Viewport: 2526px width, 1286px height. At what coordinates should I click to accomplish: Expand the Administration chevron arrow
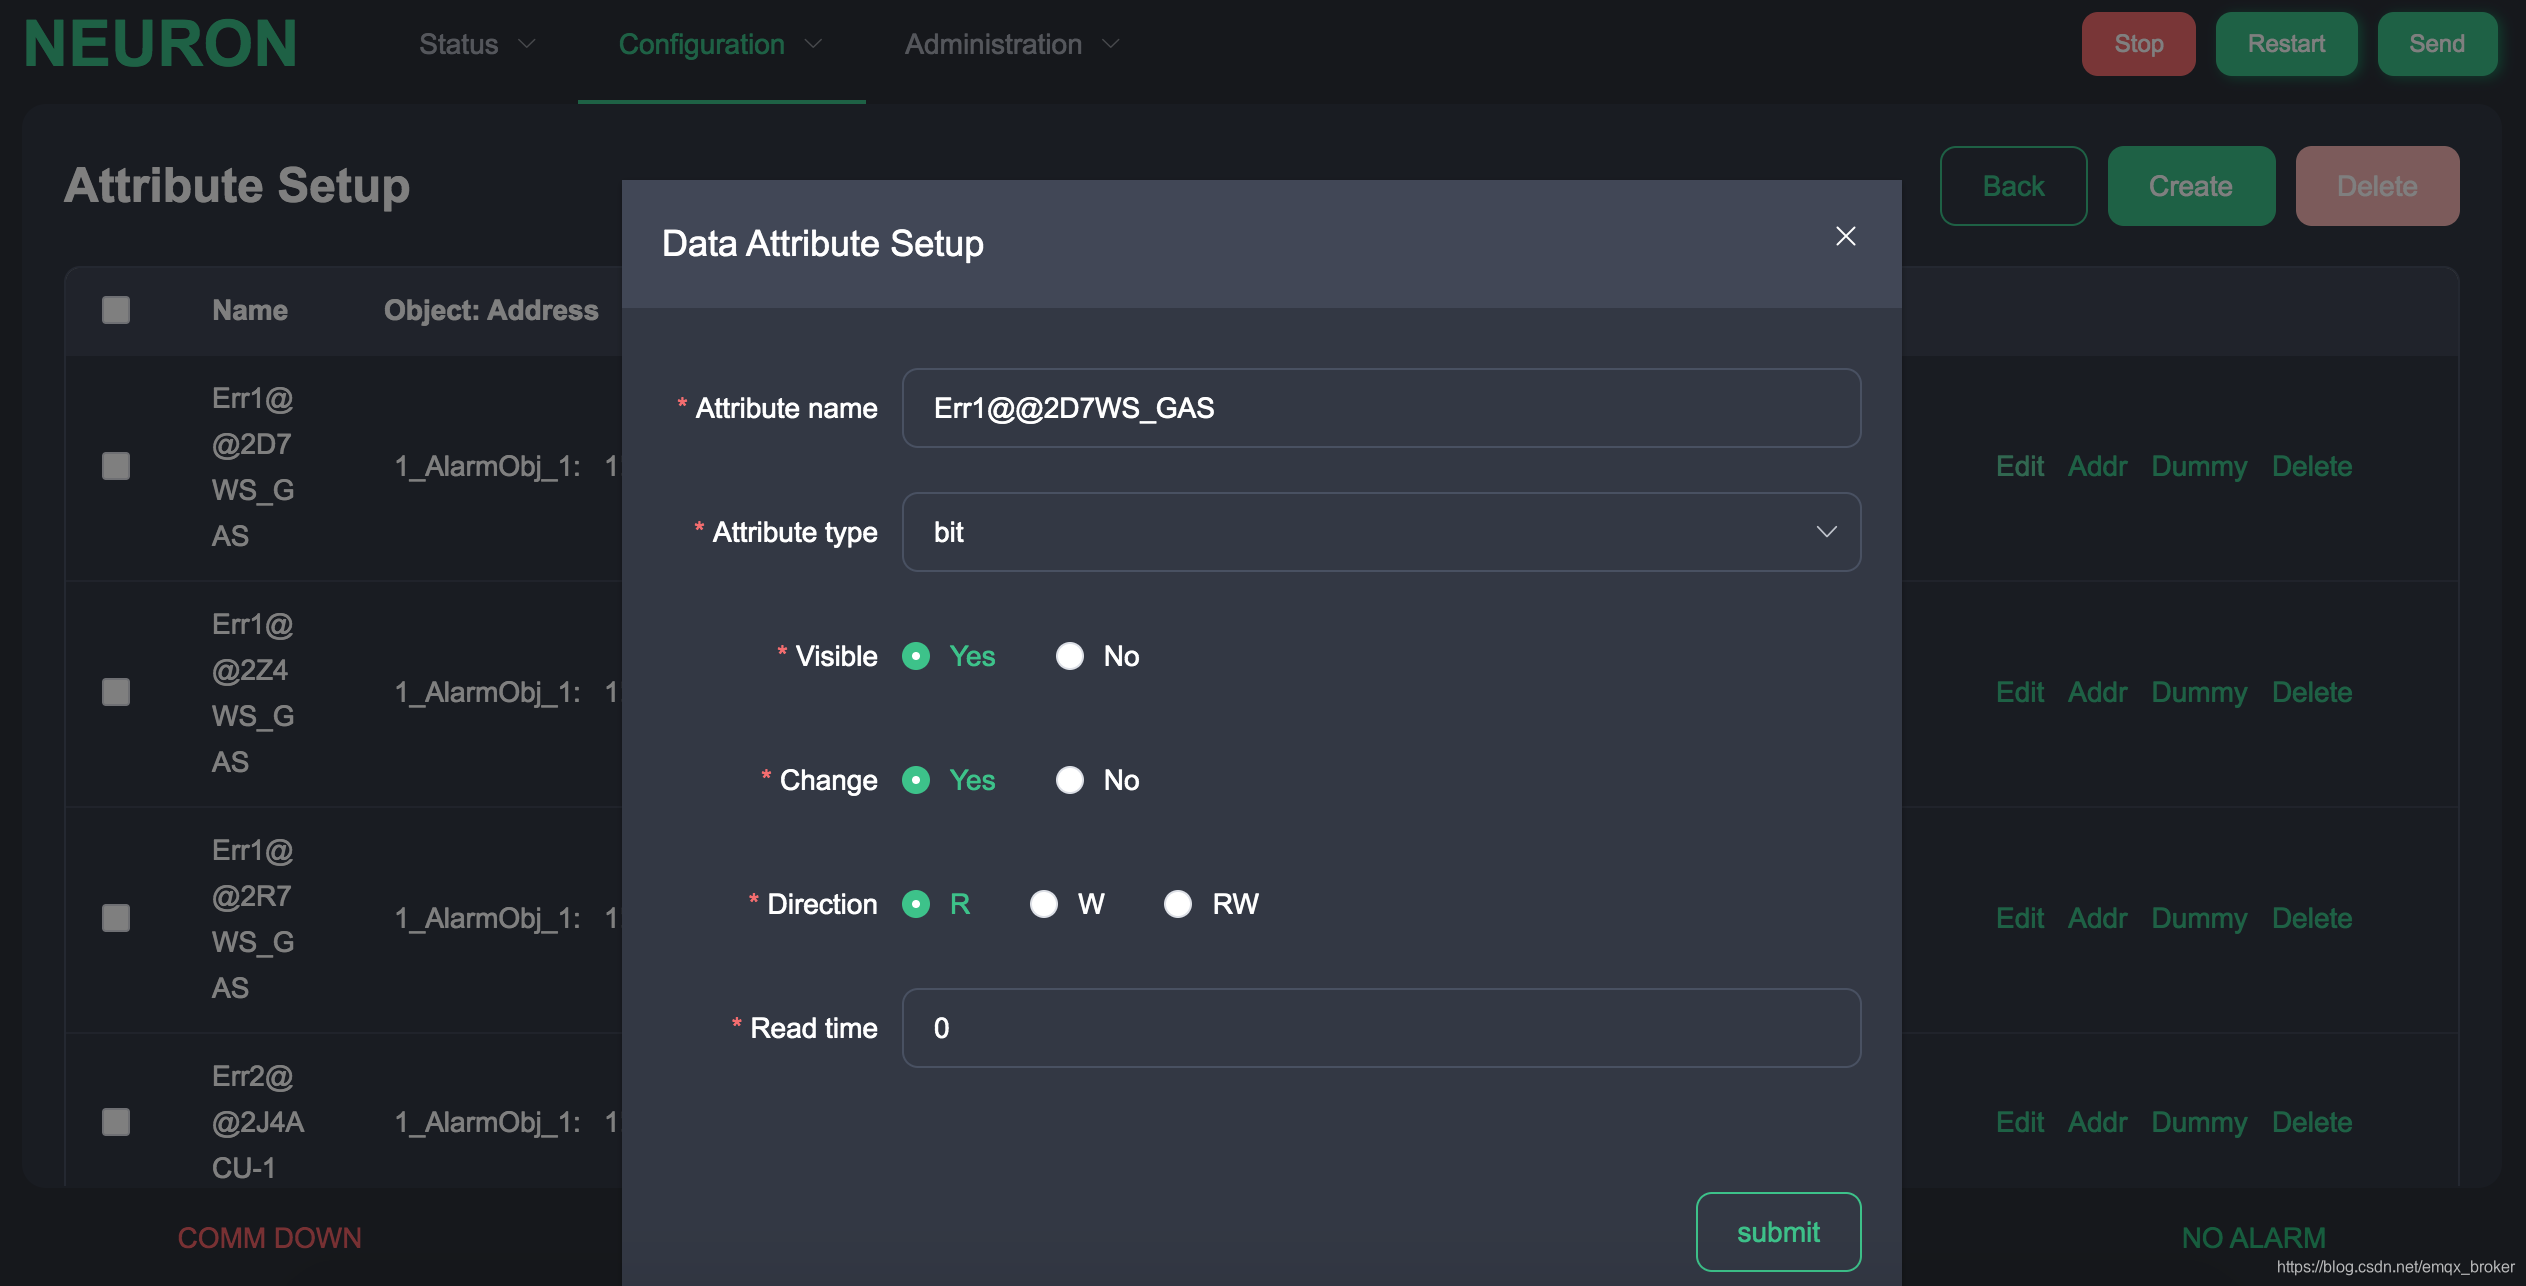pyautogui.click(x=1110, y=44)
